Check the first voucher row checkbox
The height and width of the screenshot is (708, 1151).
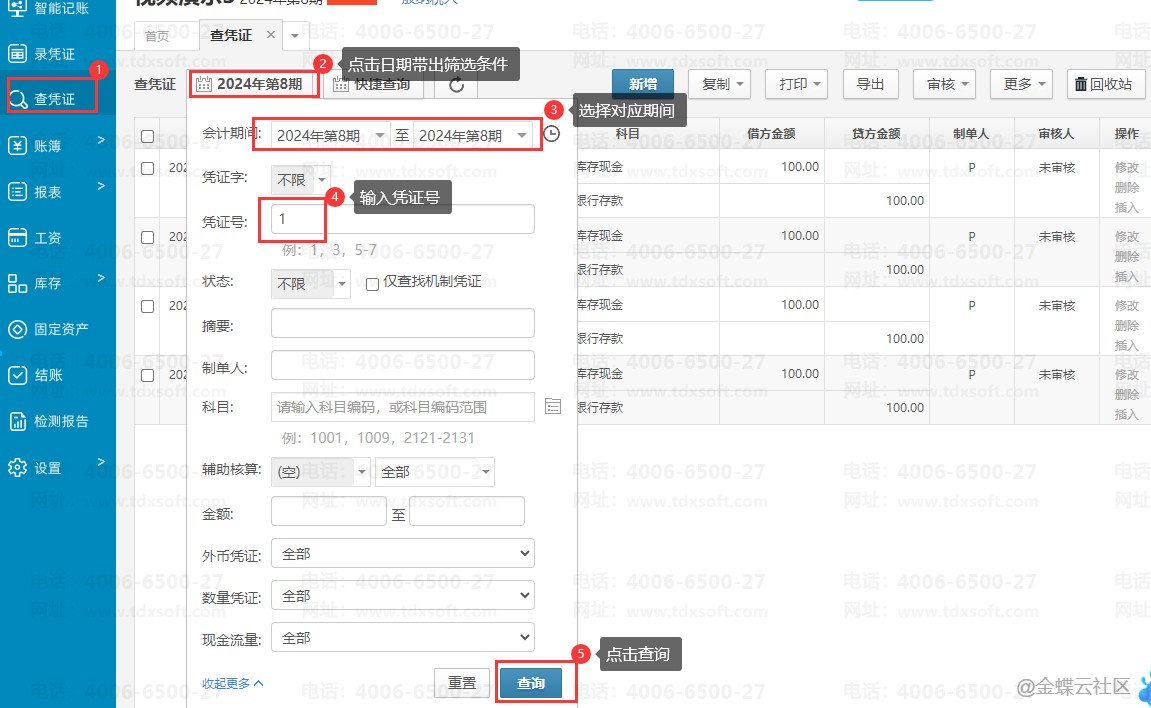(148, 168)
